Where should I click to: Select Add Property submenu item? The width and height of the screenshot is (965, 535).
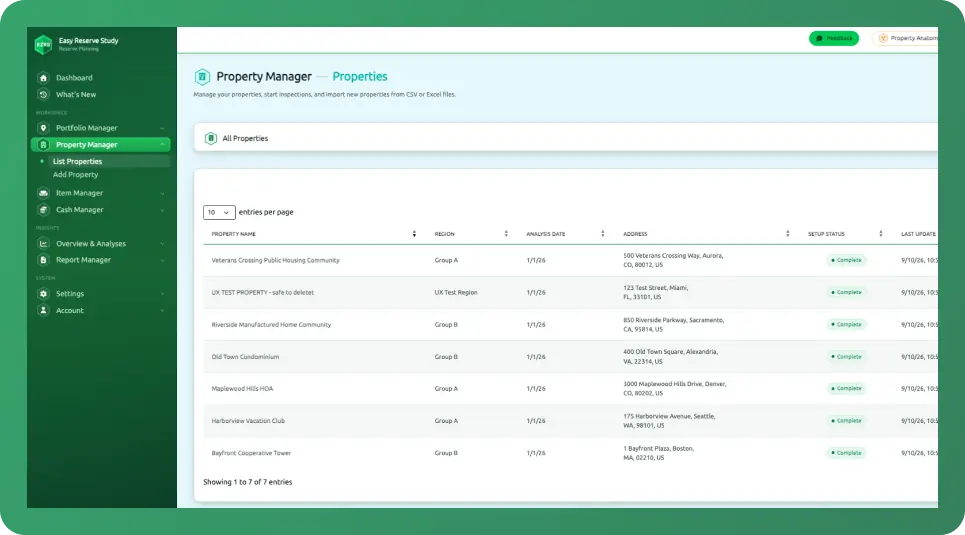click(76, 175)
